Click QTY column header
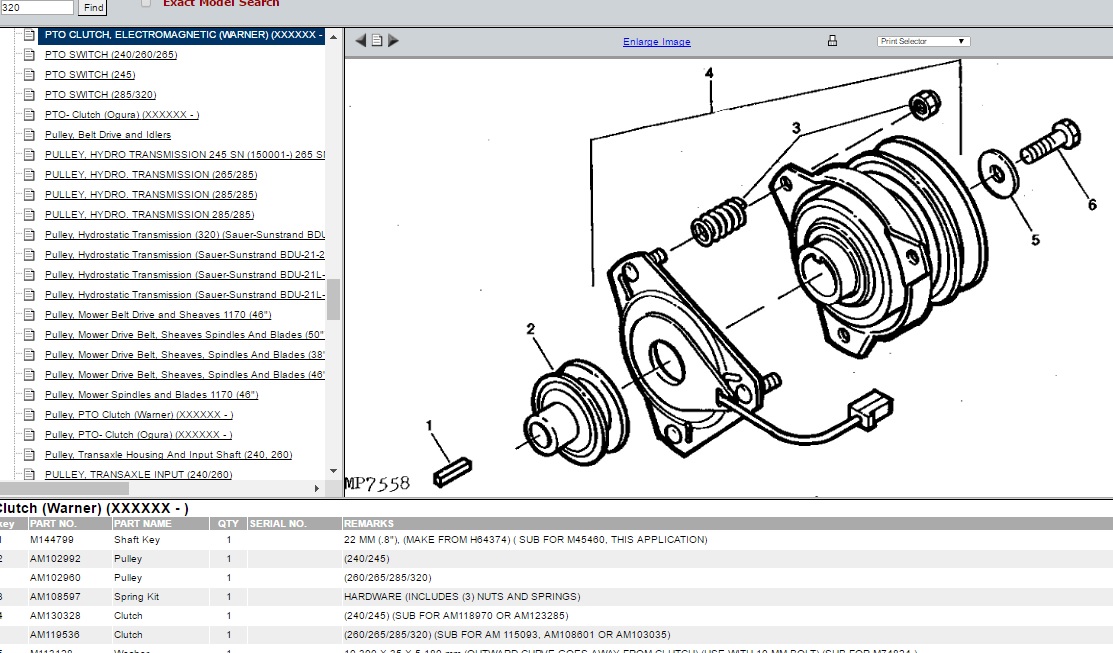 coord(229,524)
